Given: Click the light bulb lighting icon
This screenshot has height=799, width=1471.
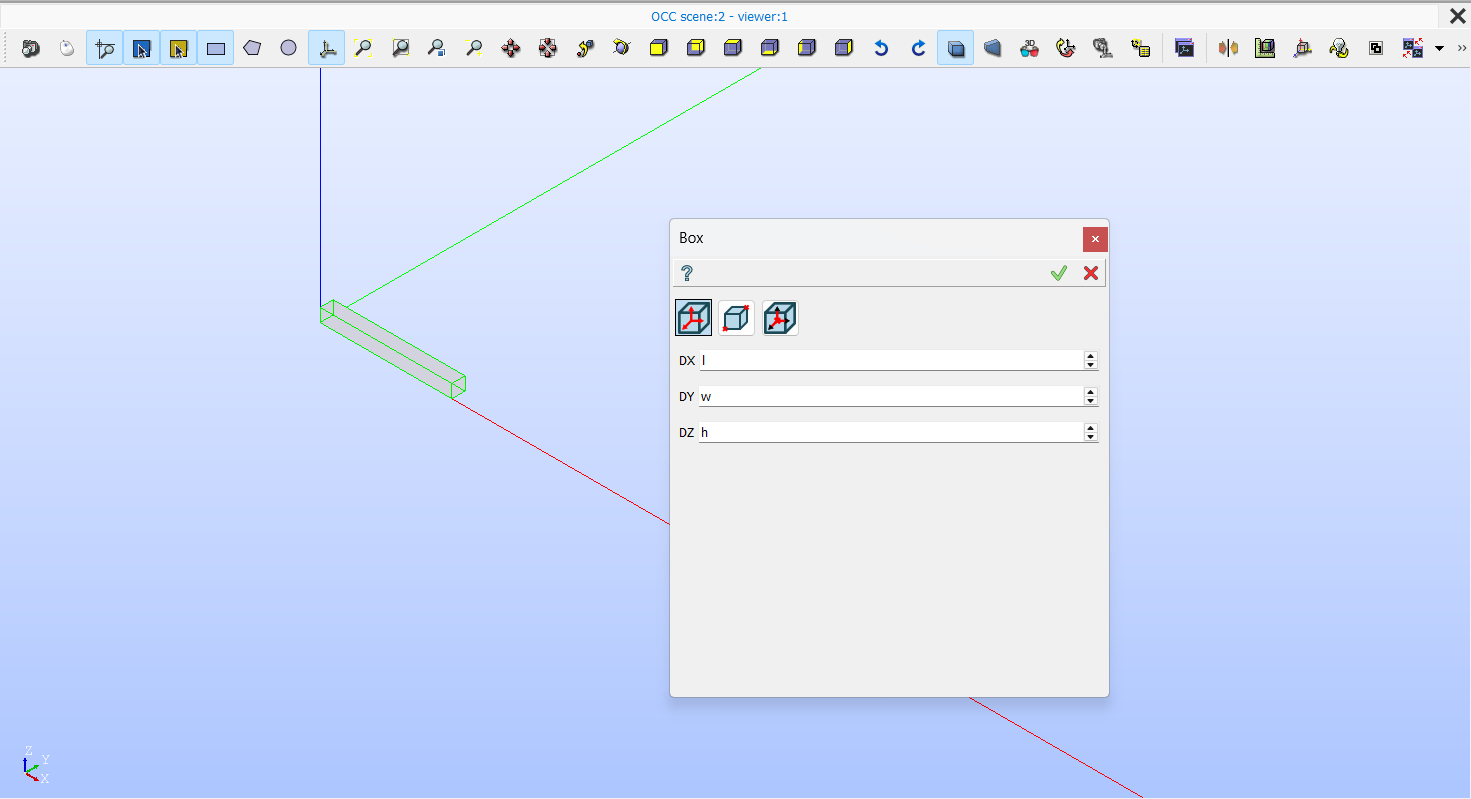Looking at the screenshot, I should [x=1339, y=48].
